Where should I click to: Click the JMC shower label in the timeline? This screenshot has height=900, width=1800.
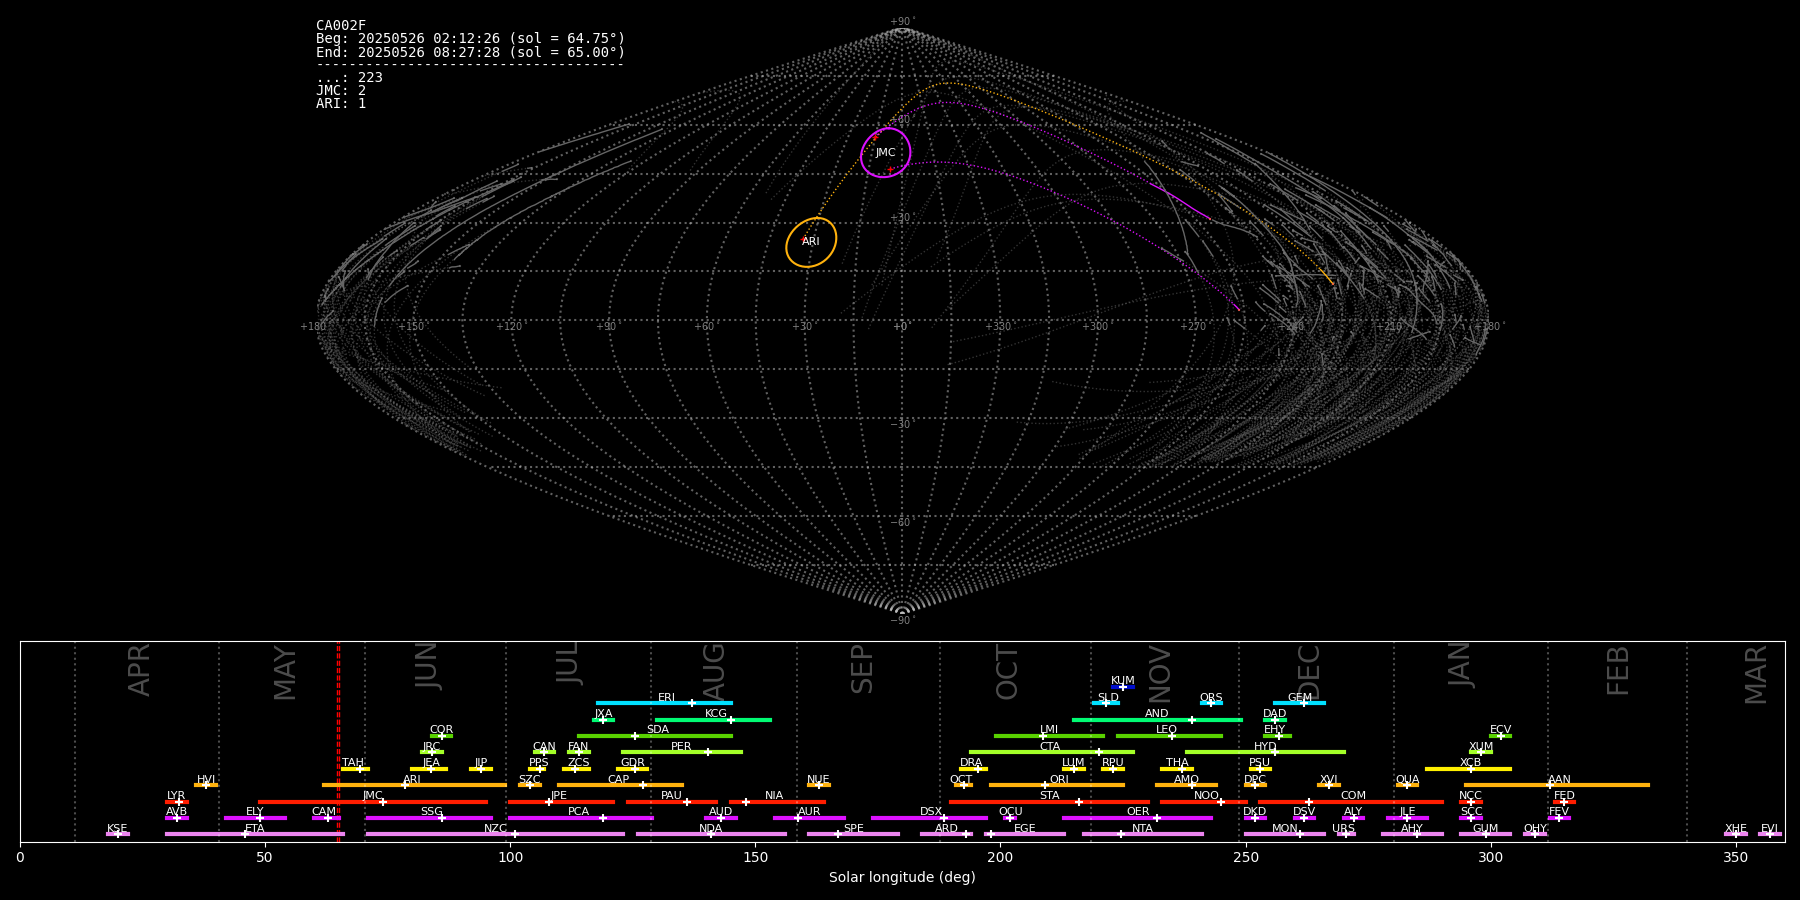point(373,796)
